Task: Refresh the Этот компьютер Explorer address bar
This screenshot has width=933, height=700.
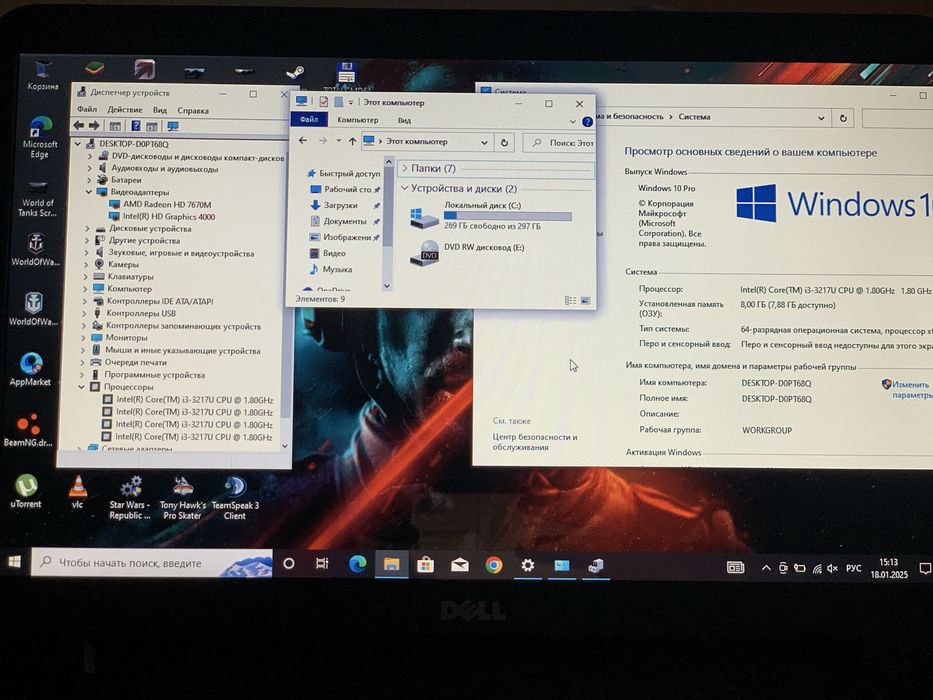Action: [505, 143]
